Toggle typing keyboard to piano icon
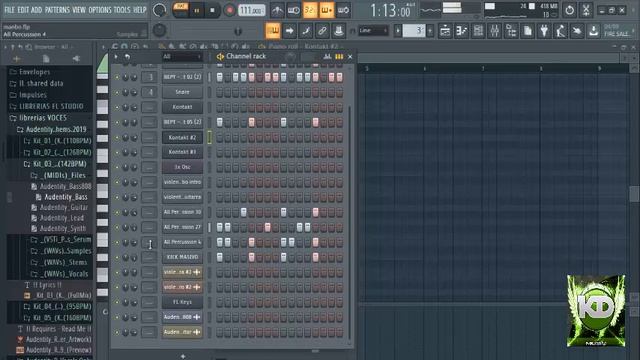 273,31
